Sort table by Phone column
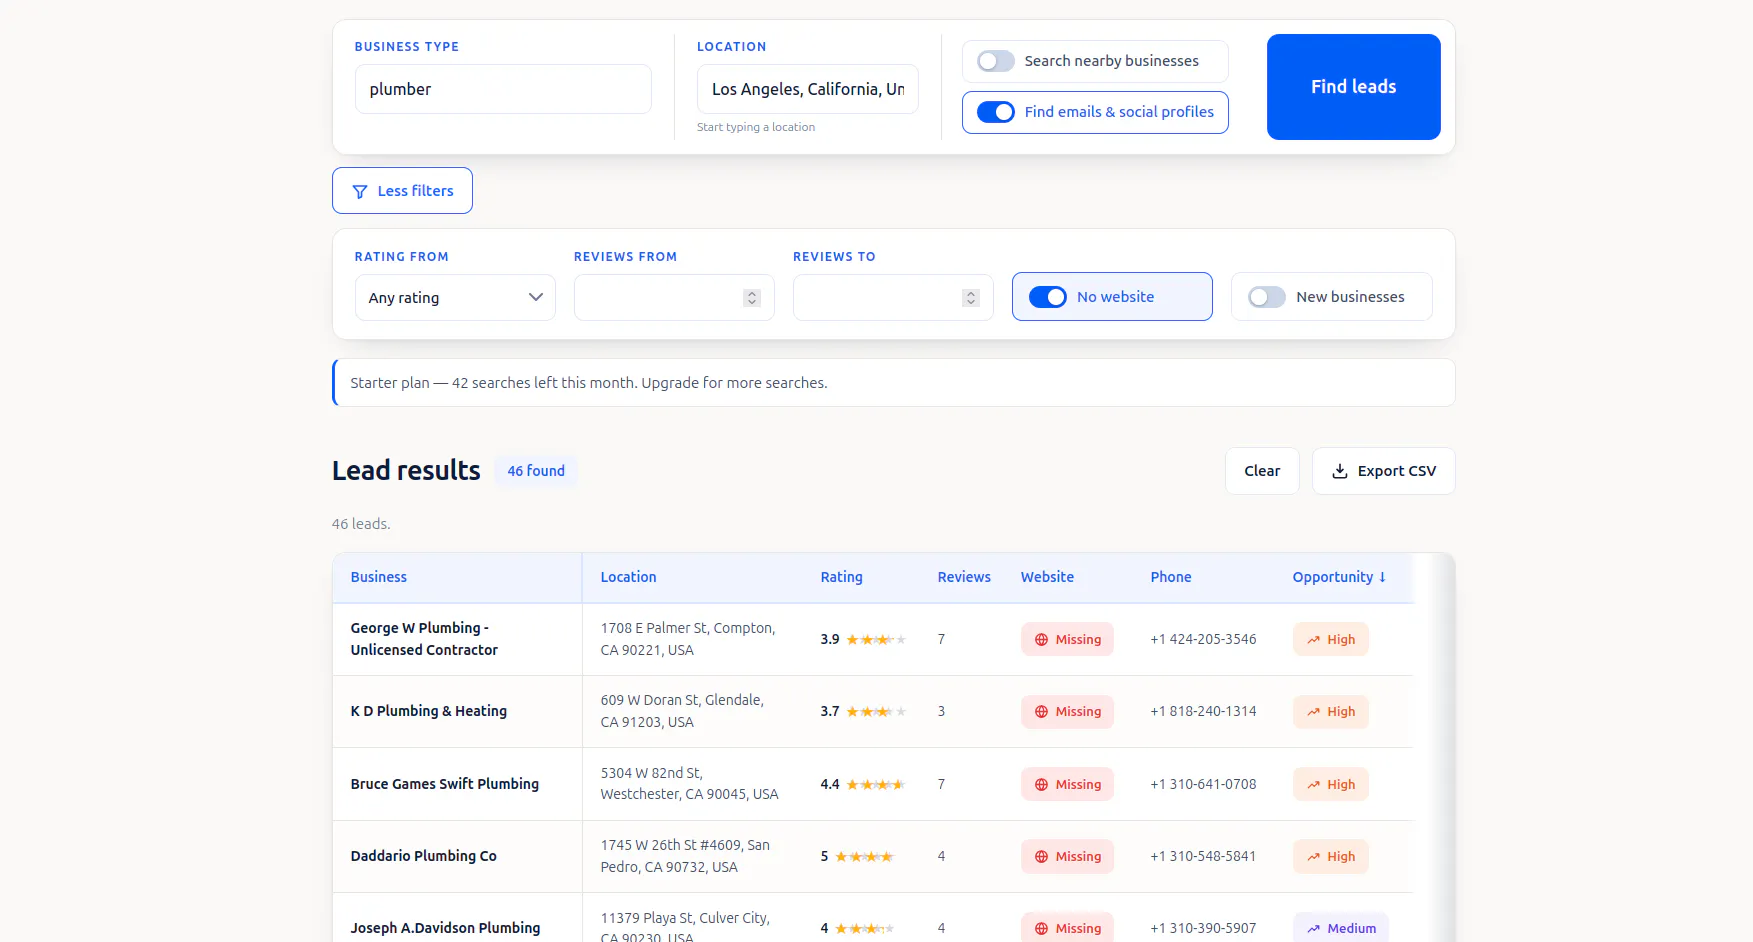The height and width of the screenshot is (942, 1753). point(1171,577)
